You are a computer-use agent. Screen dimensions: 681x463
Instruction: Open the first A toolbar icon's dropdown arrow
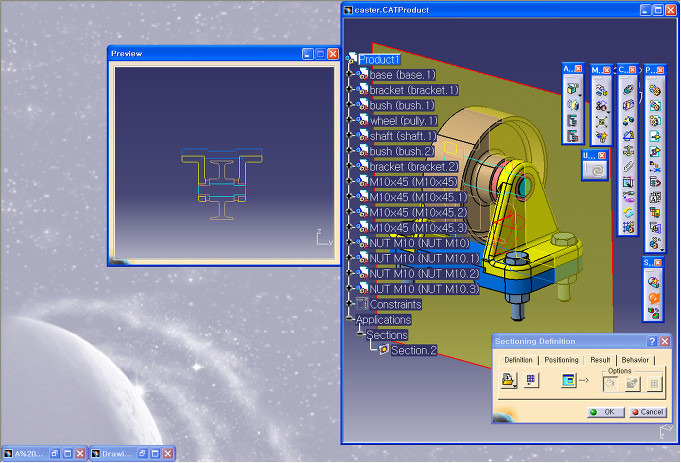(x=579, y=95)
